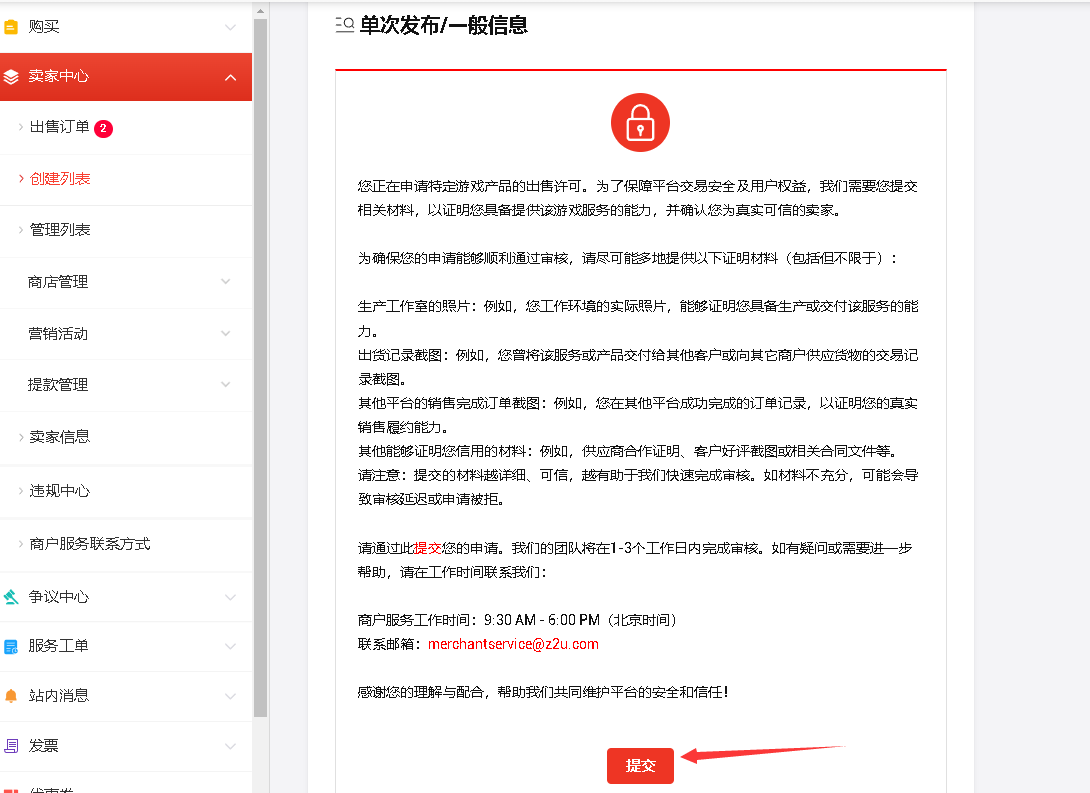Open 出售订单 with notification badge
The image size is (1090, 793).
coord(60,127)
